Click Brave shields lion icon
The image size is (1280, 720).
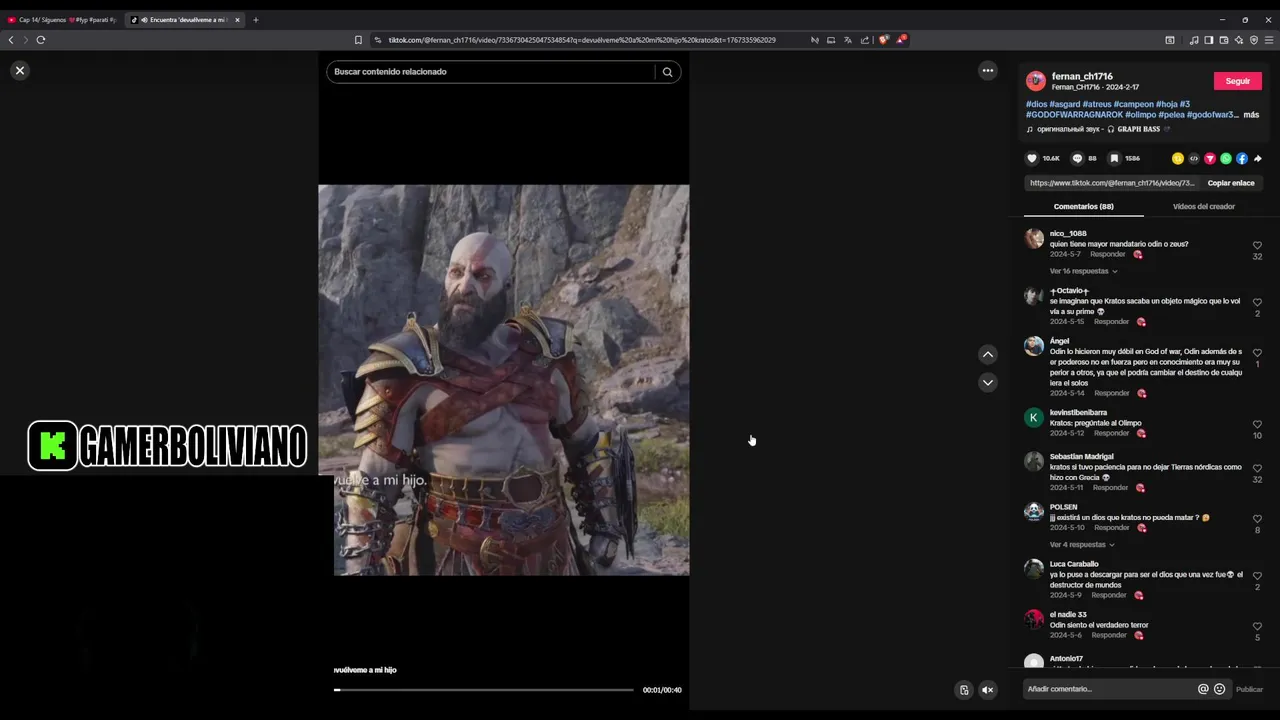click(x=884, y=40)
